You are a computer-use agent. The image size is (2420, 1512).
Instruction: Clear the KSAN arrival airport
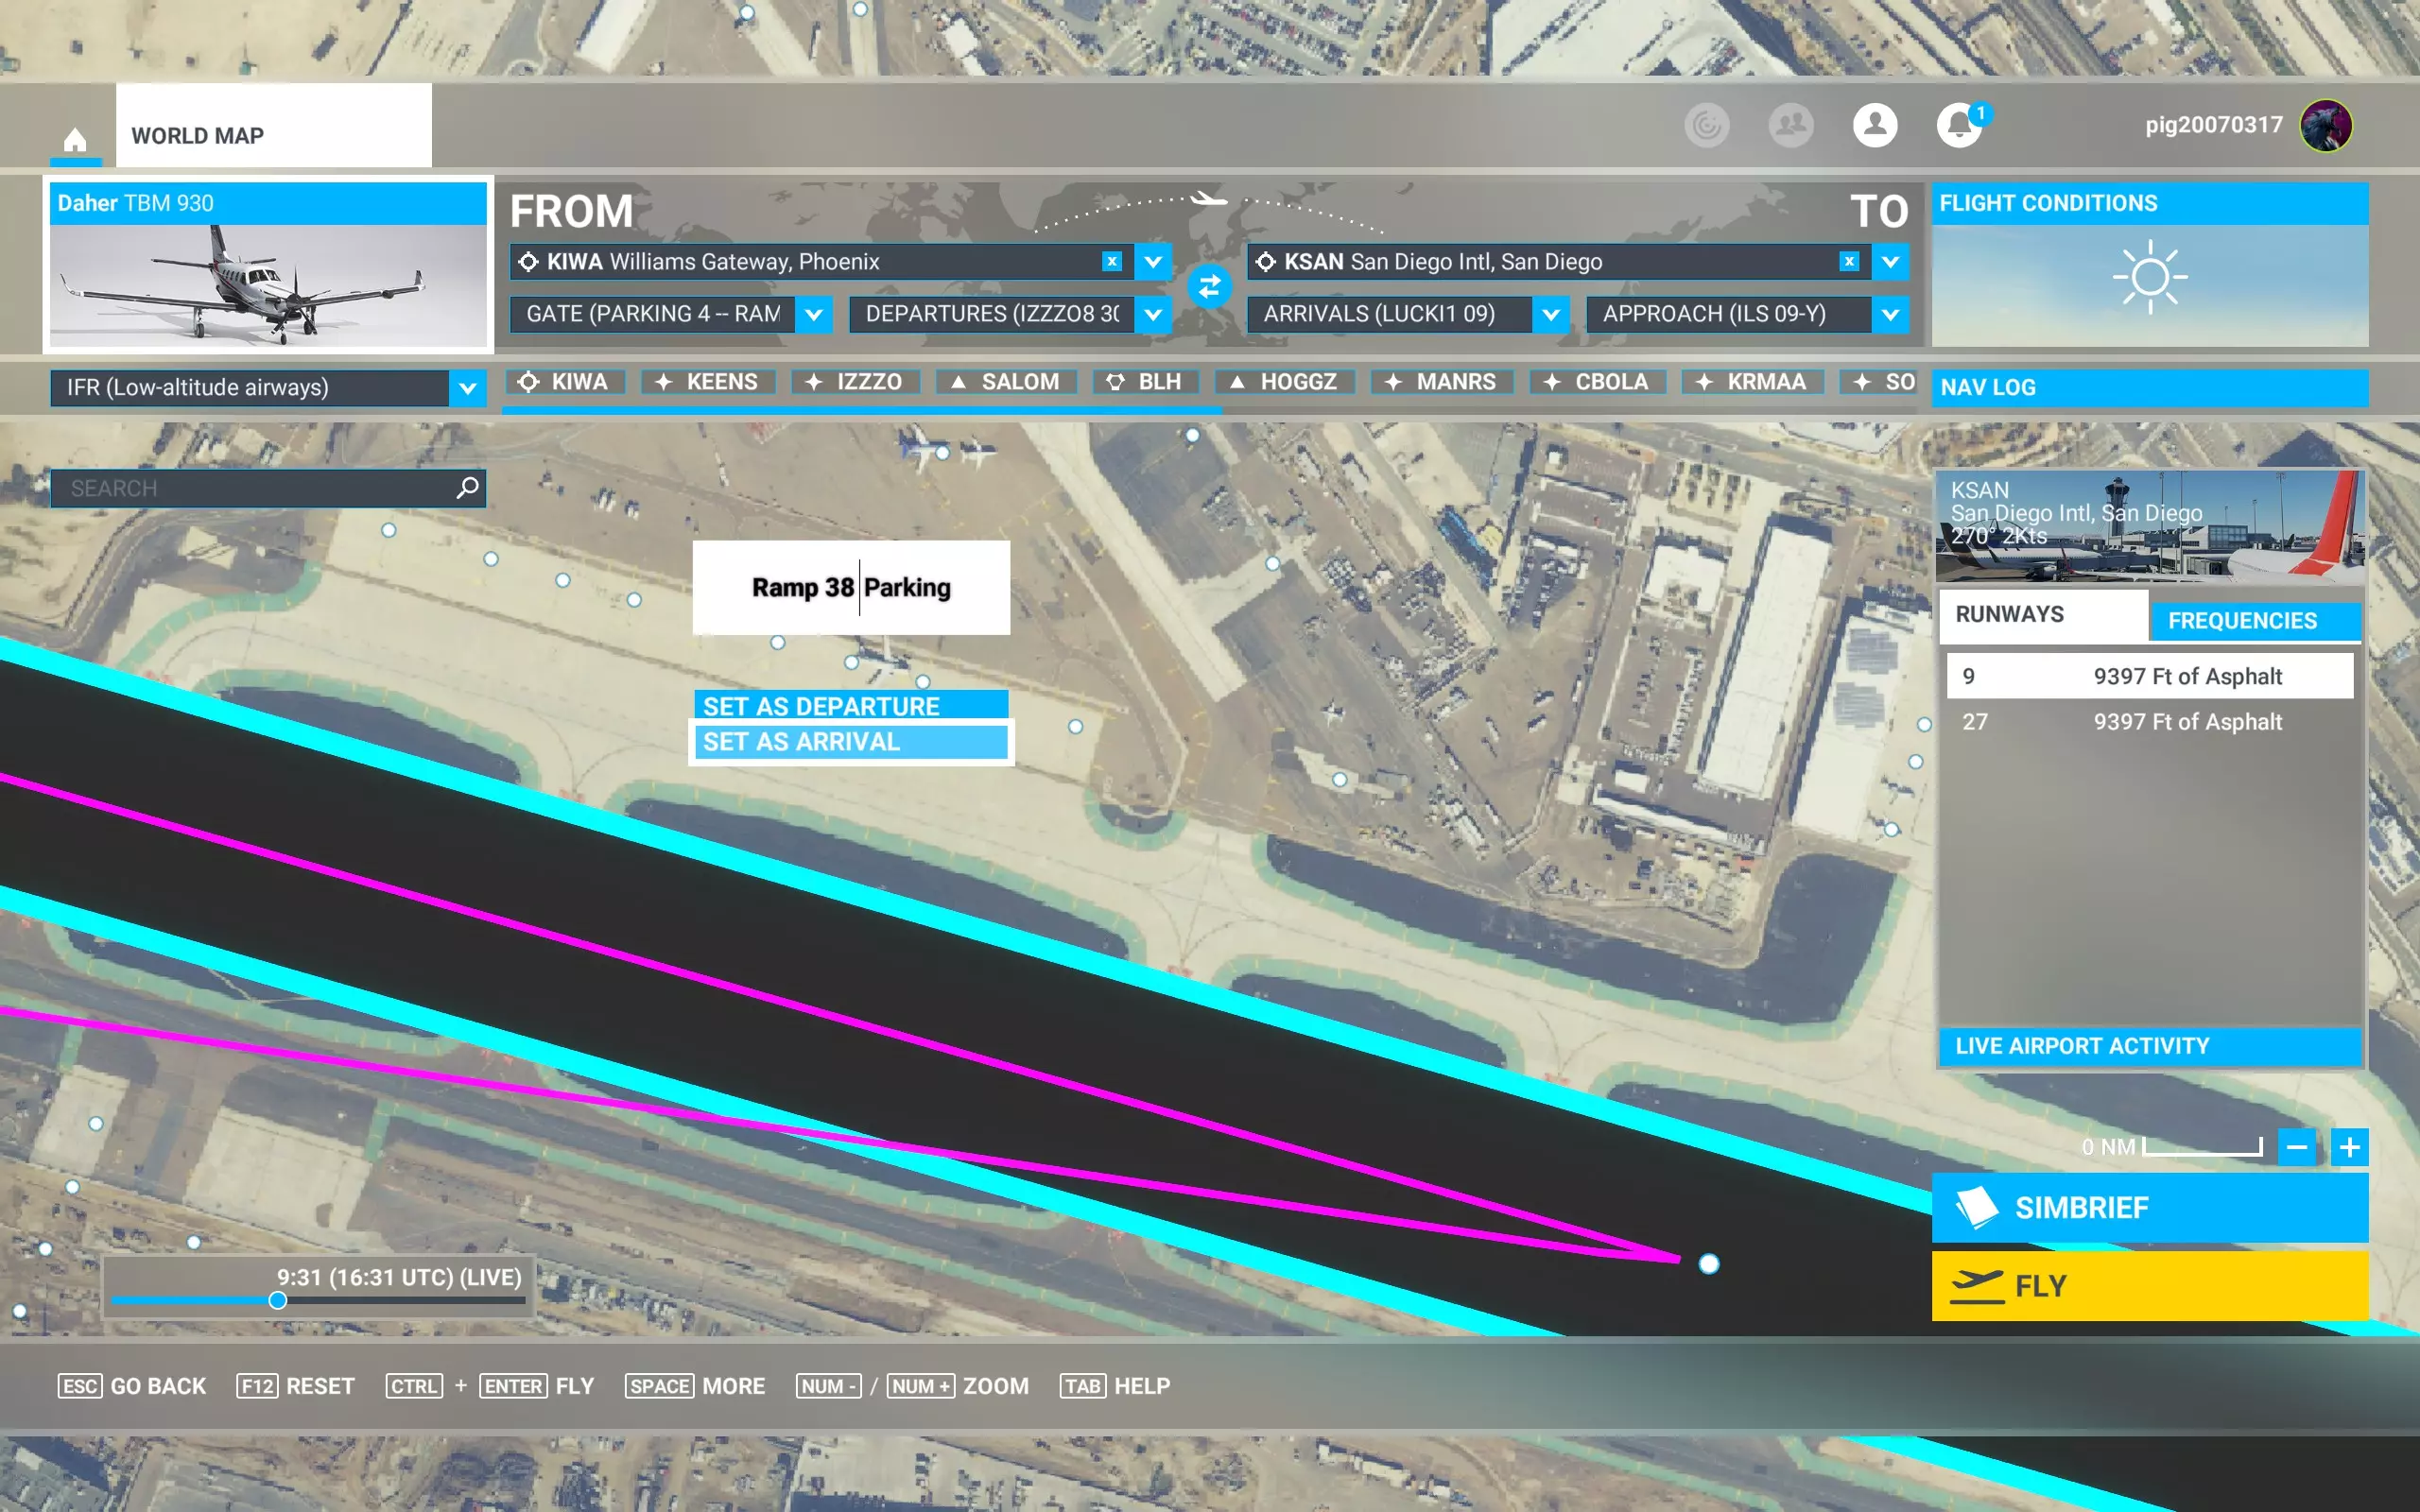point(1849,261)
